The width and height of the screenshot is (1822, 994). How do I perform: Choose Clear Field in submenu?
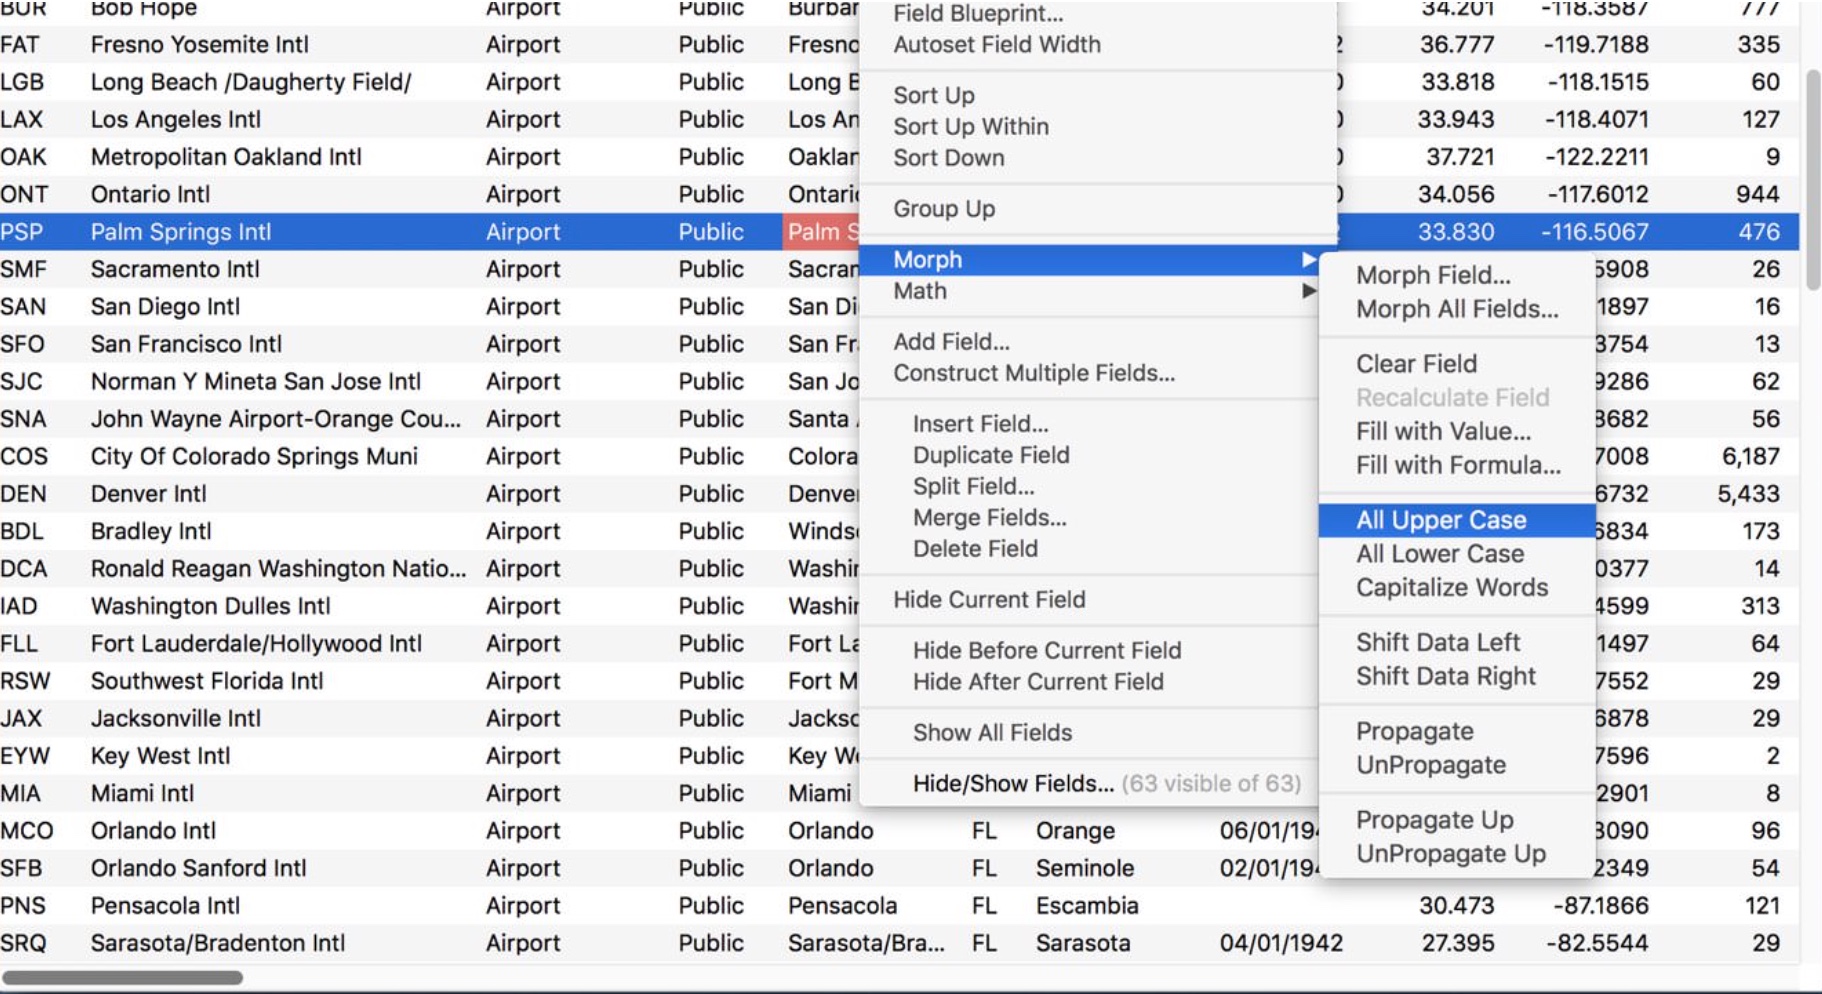(1415, 364)
